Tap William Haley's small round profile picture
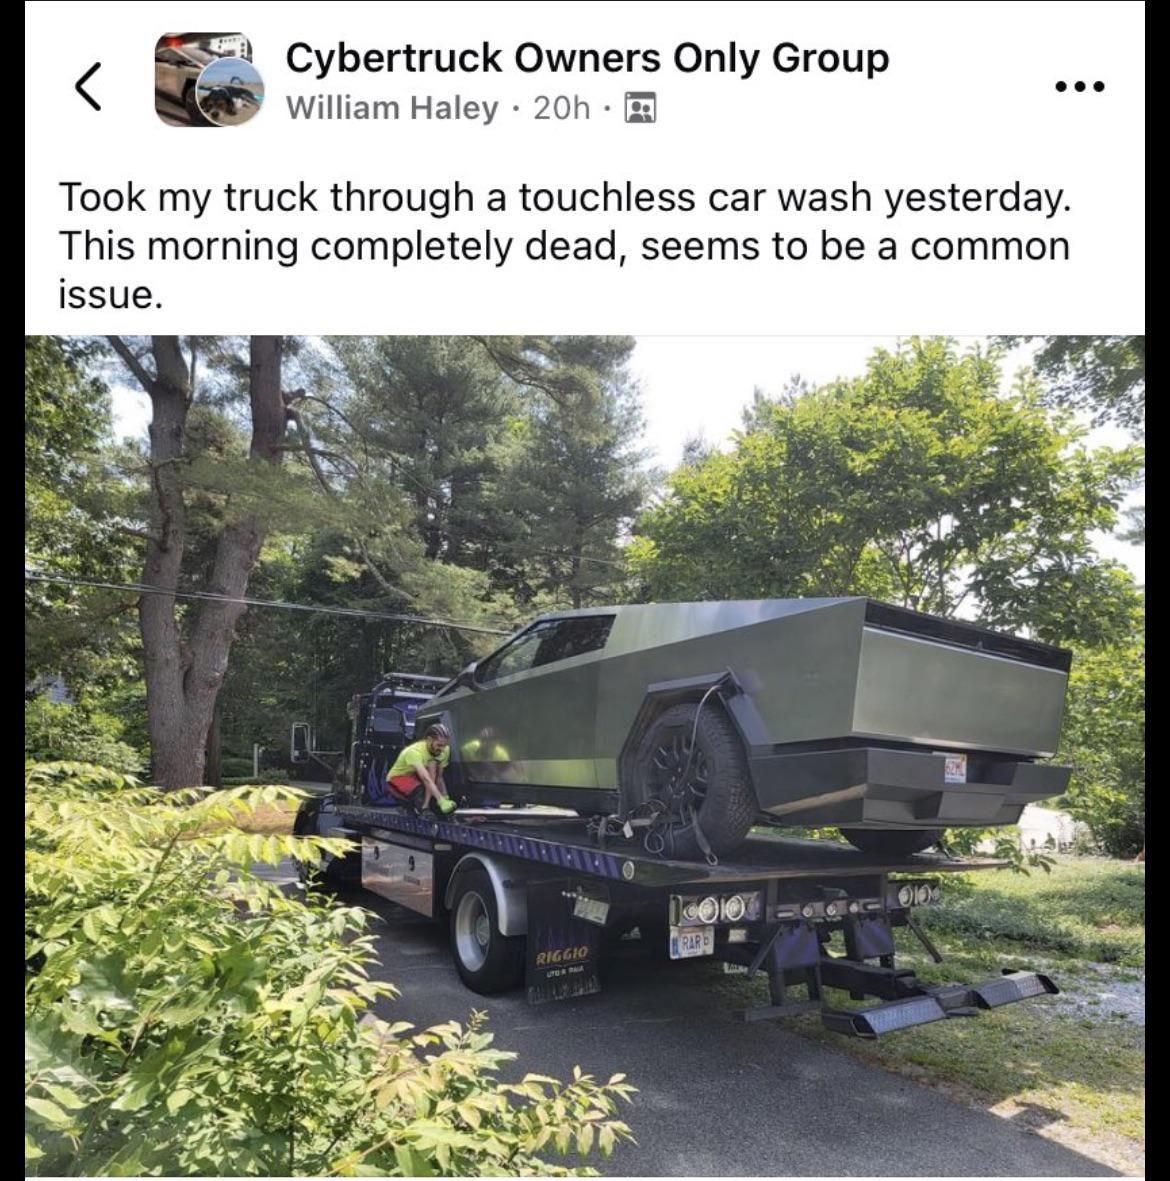This screenshot has height=1181, width=1170. tap(230, 92)
